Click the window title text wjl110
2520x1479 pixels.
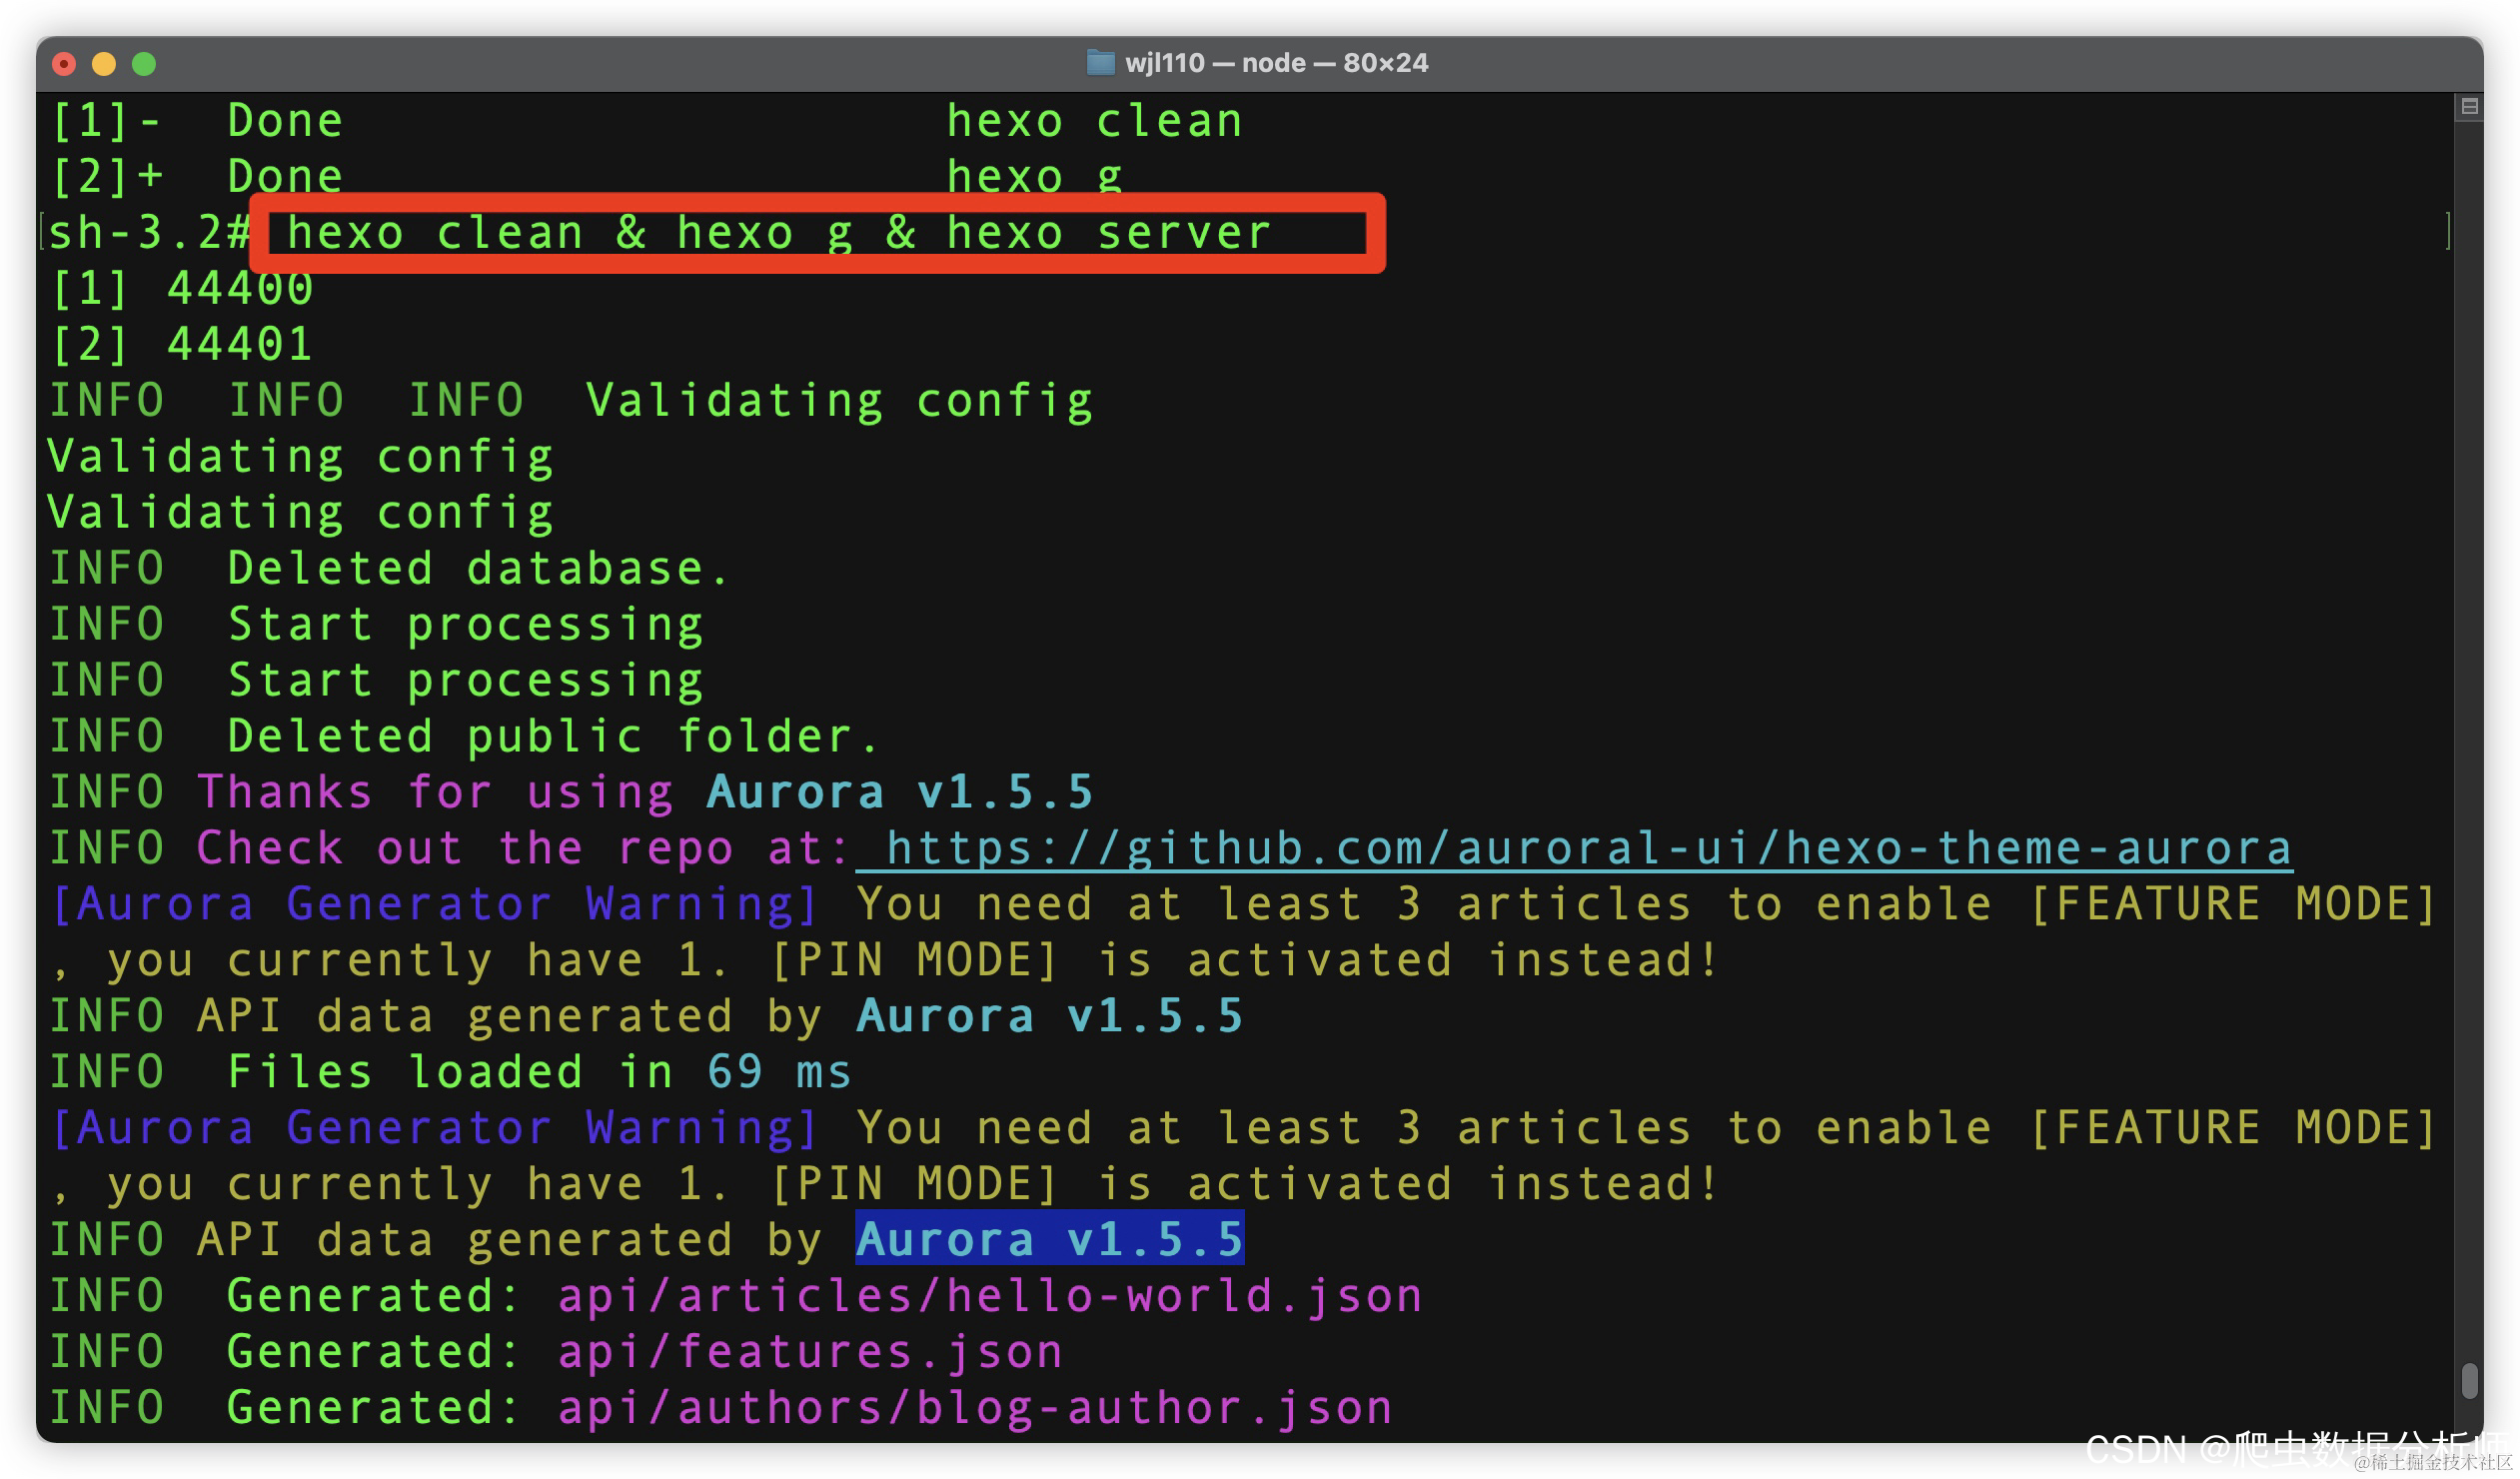(1164, 63)
